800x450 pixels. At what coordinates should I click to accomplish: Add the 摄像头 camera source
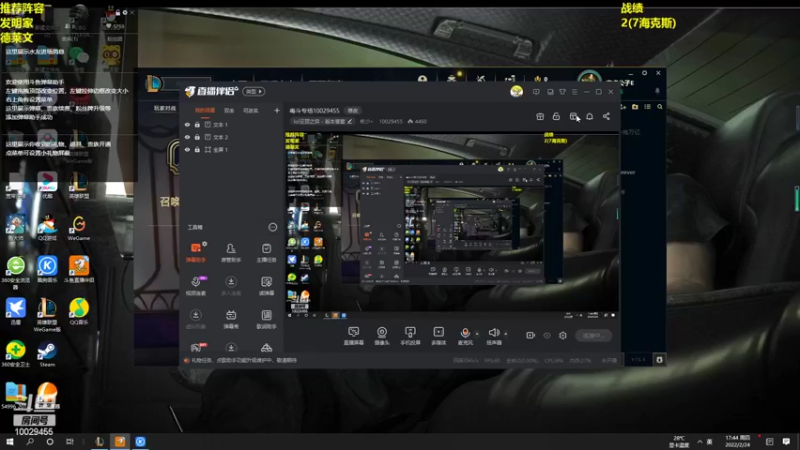click(382, 336)
